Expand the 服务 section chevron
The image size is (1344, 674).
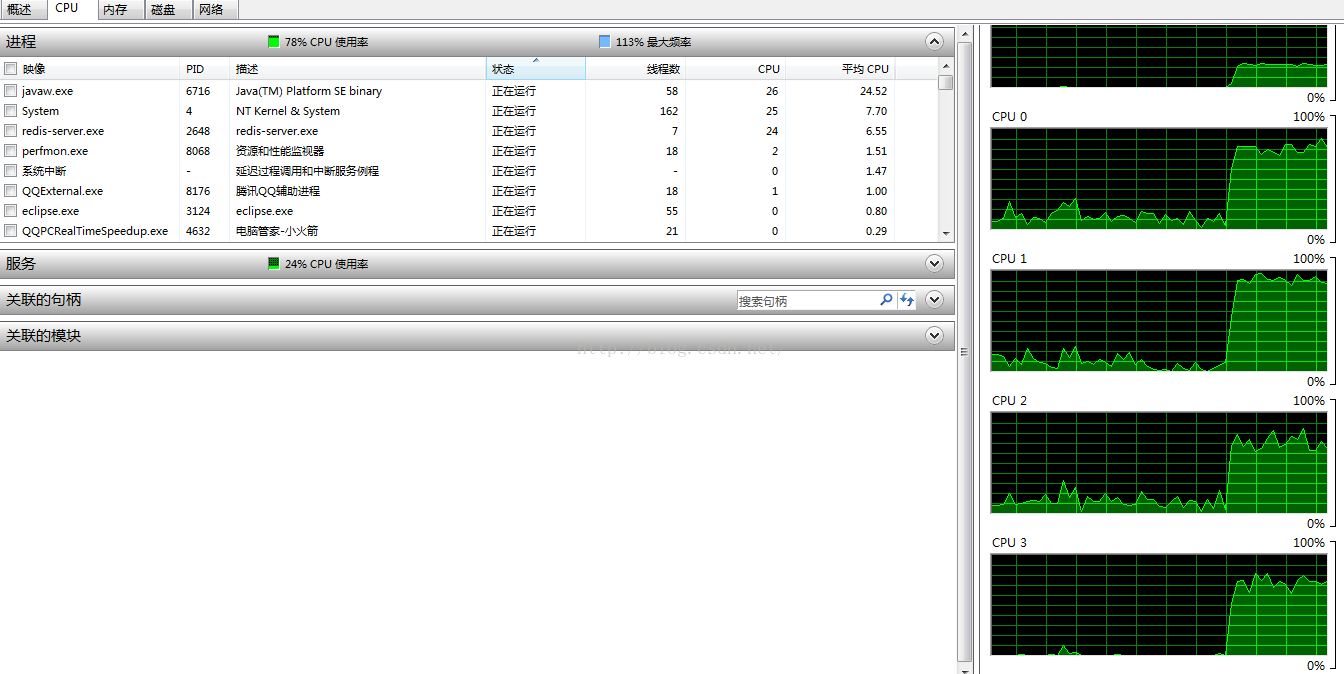(x=935, y=264)
